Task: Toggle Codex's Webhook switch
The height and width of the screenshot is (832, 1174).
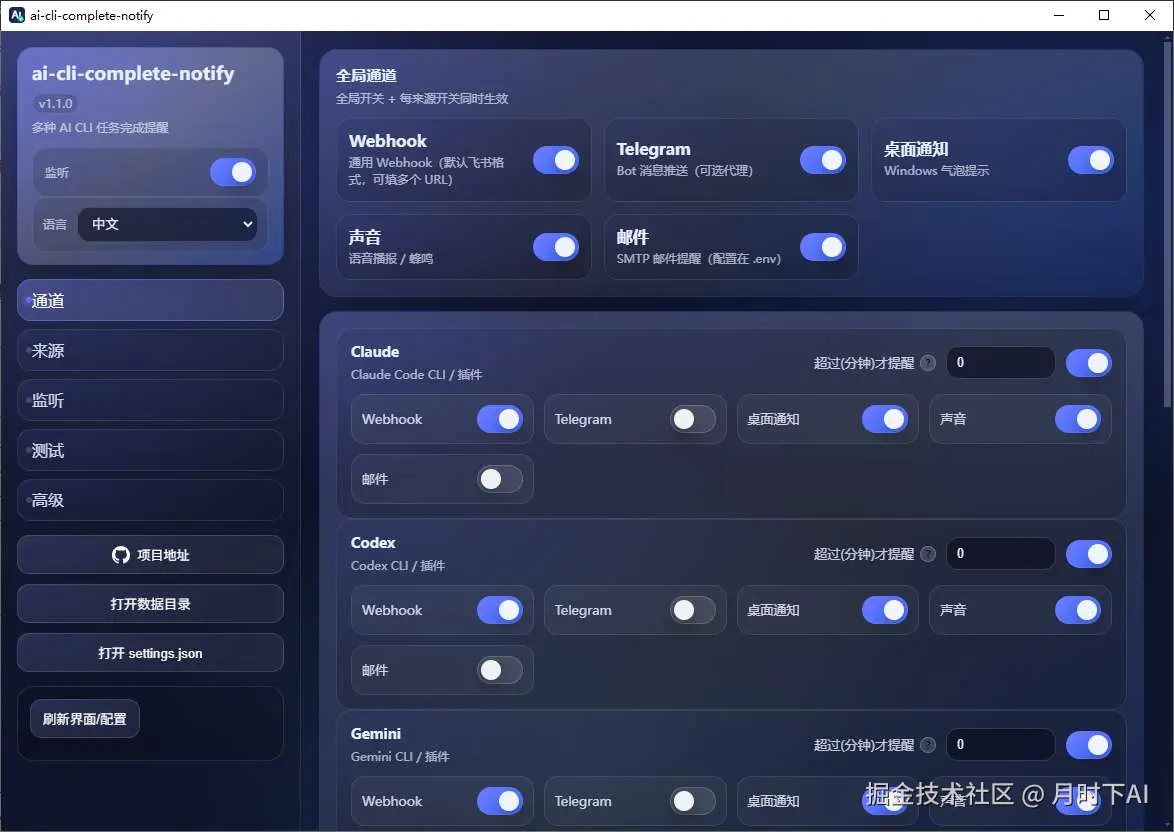Action: [499, 610]
